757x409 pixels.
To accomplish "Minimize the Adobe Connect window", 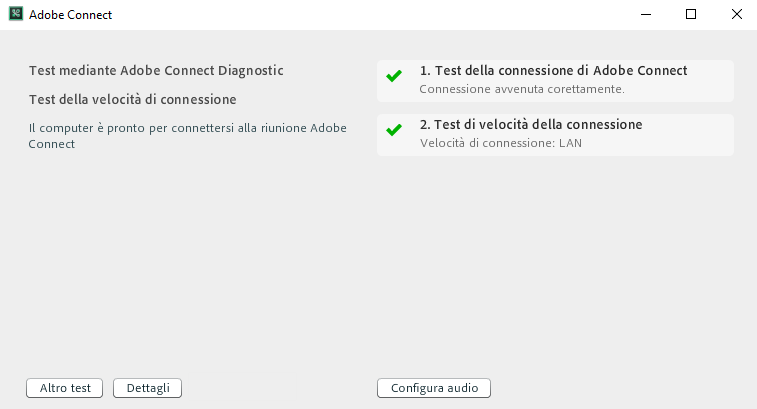I will coord(645,15).
